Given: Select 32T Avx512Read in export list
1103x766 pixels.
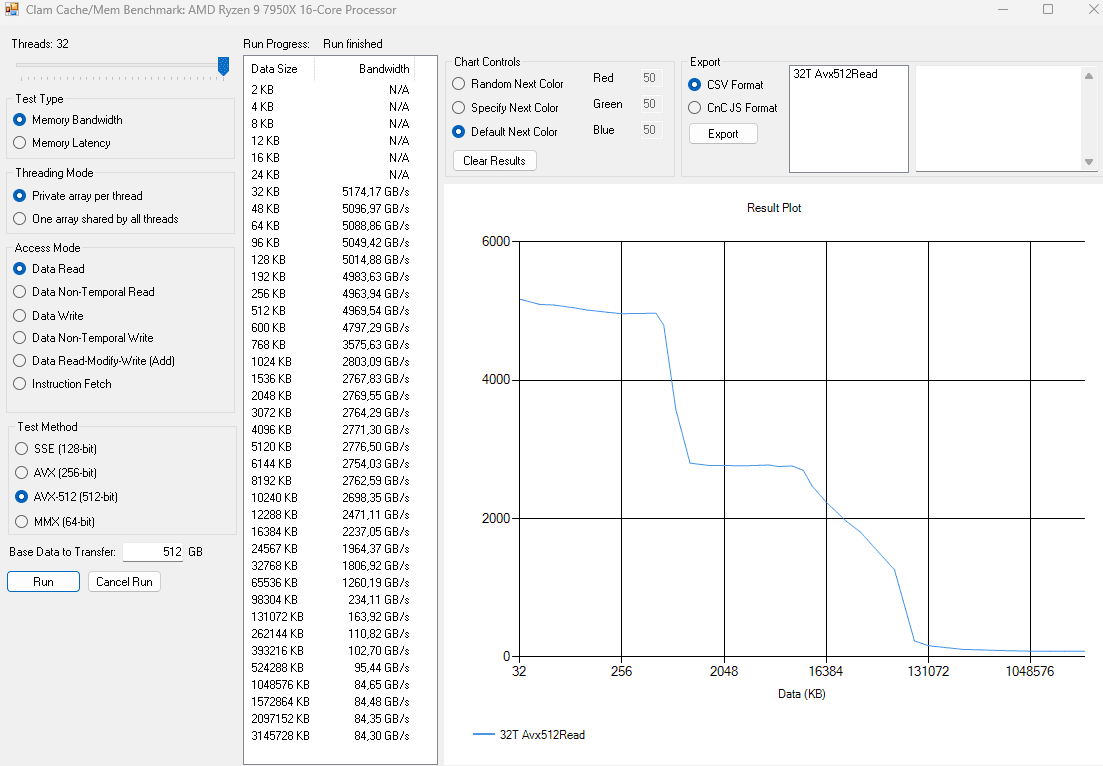Looking at the screenshot, I should coord(835,74).
